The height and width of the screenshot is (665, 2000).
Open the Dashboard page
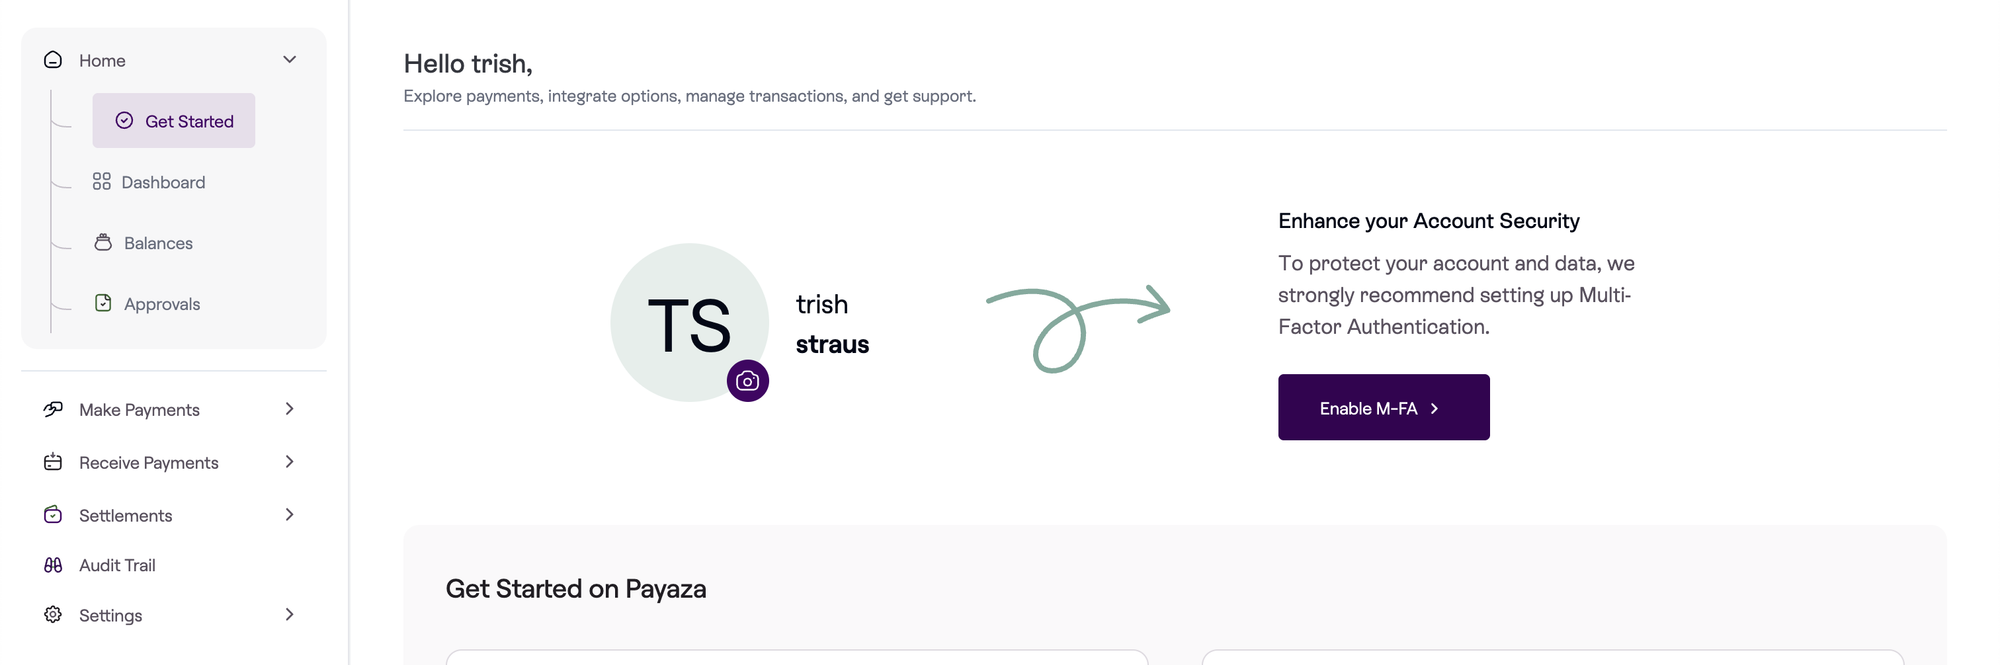click(163, 182)
